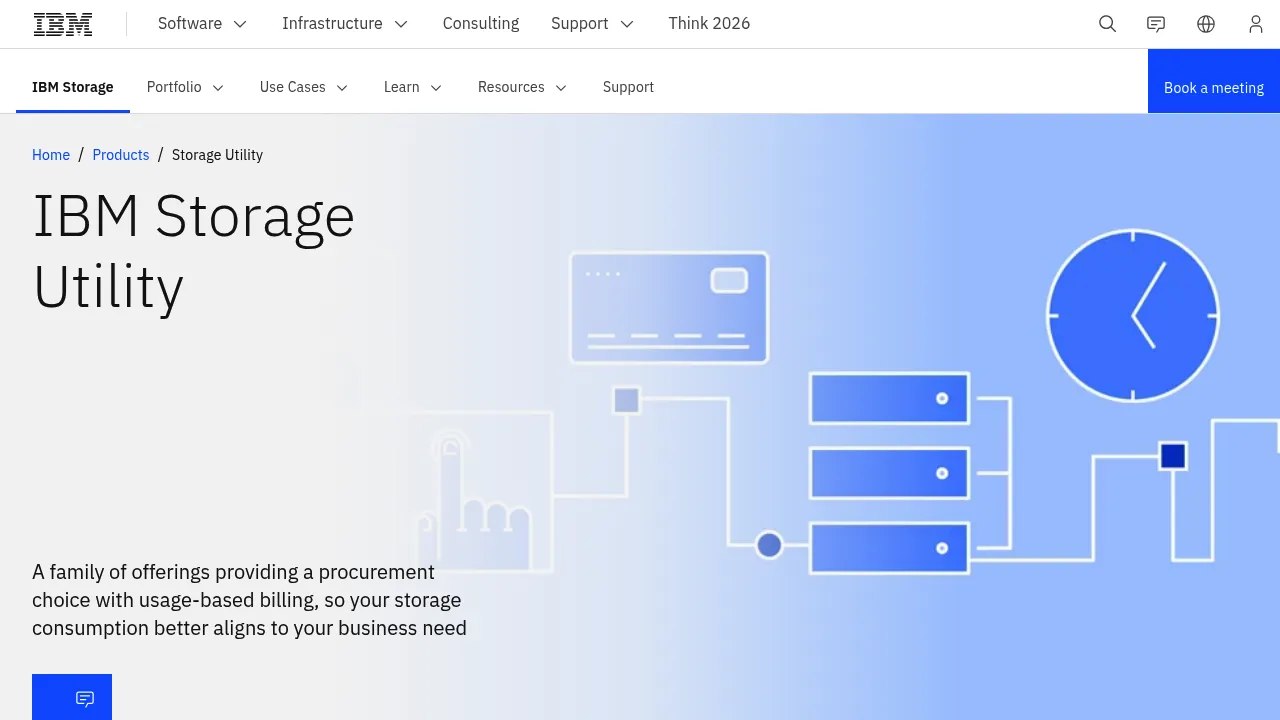Screen dimensions: 1280x720
Task: Expand the Infrastructure menu
Action: click(345, 24)
